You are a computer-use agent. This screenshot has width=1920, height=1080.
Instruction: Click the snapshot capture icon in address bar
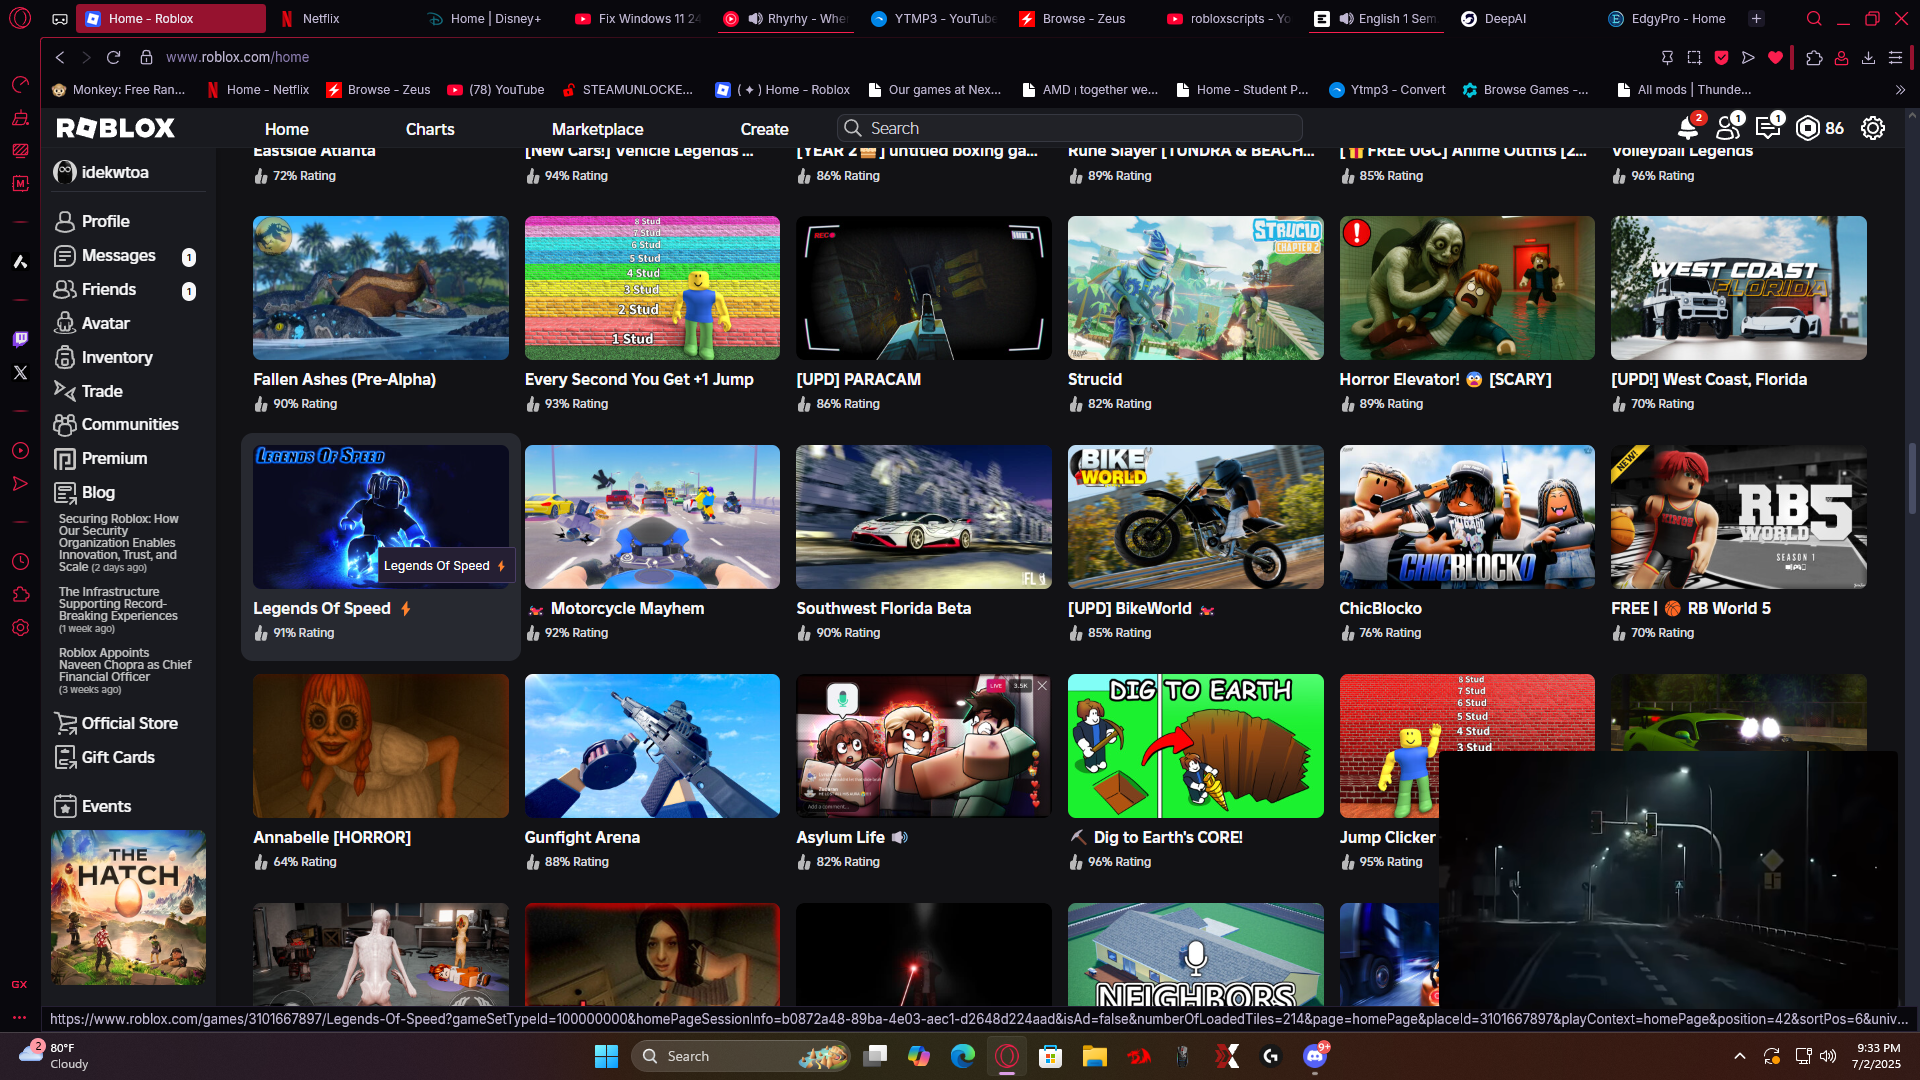(x=1694, y=57)
